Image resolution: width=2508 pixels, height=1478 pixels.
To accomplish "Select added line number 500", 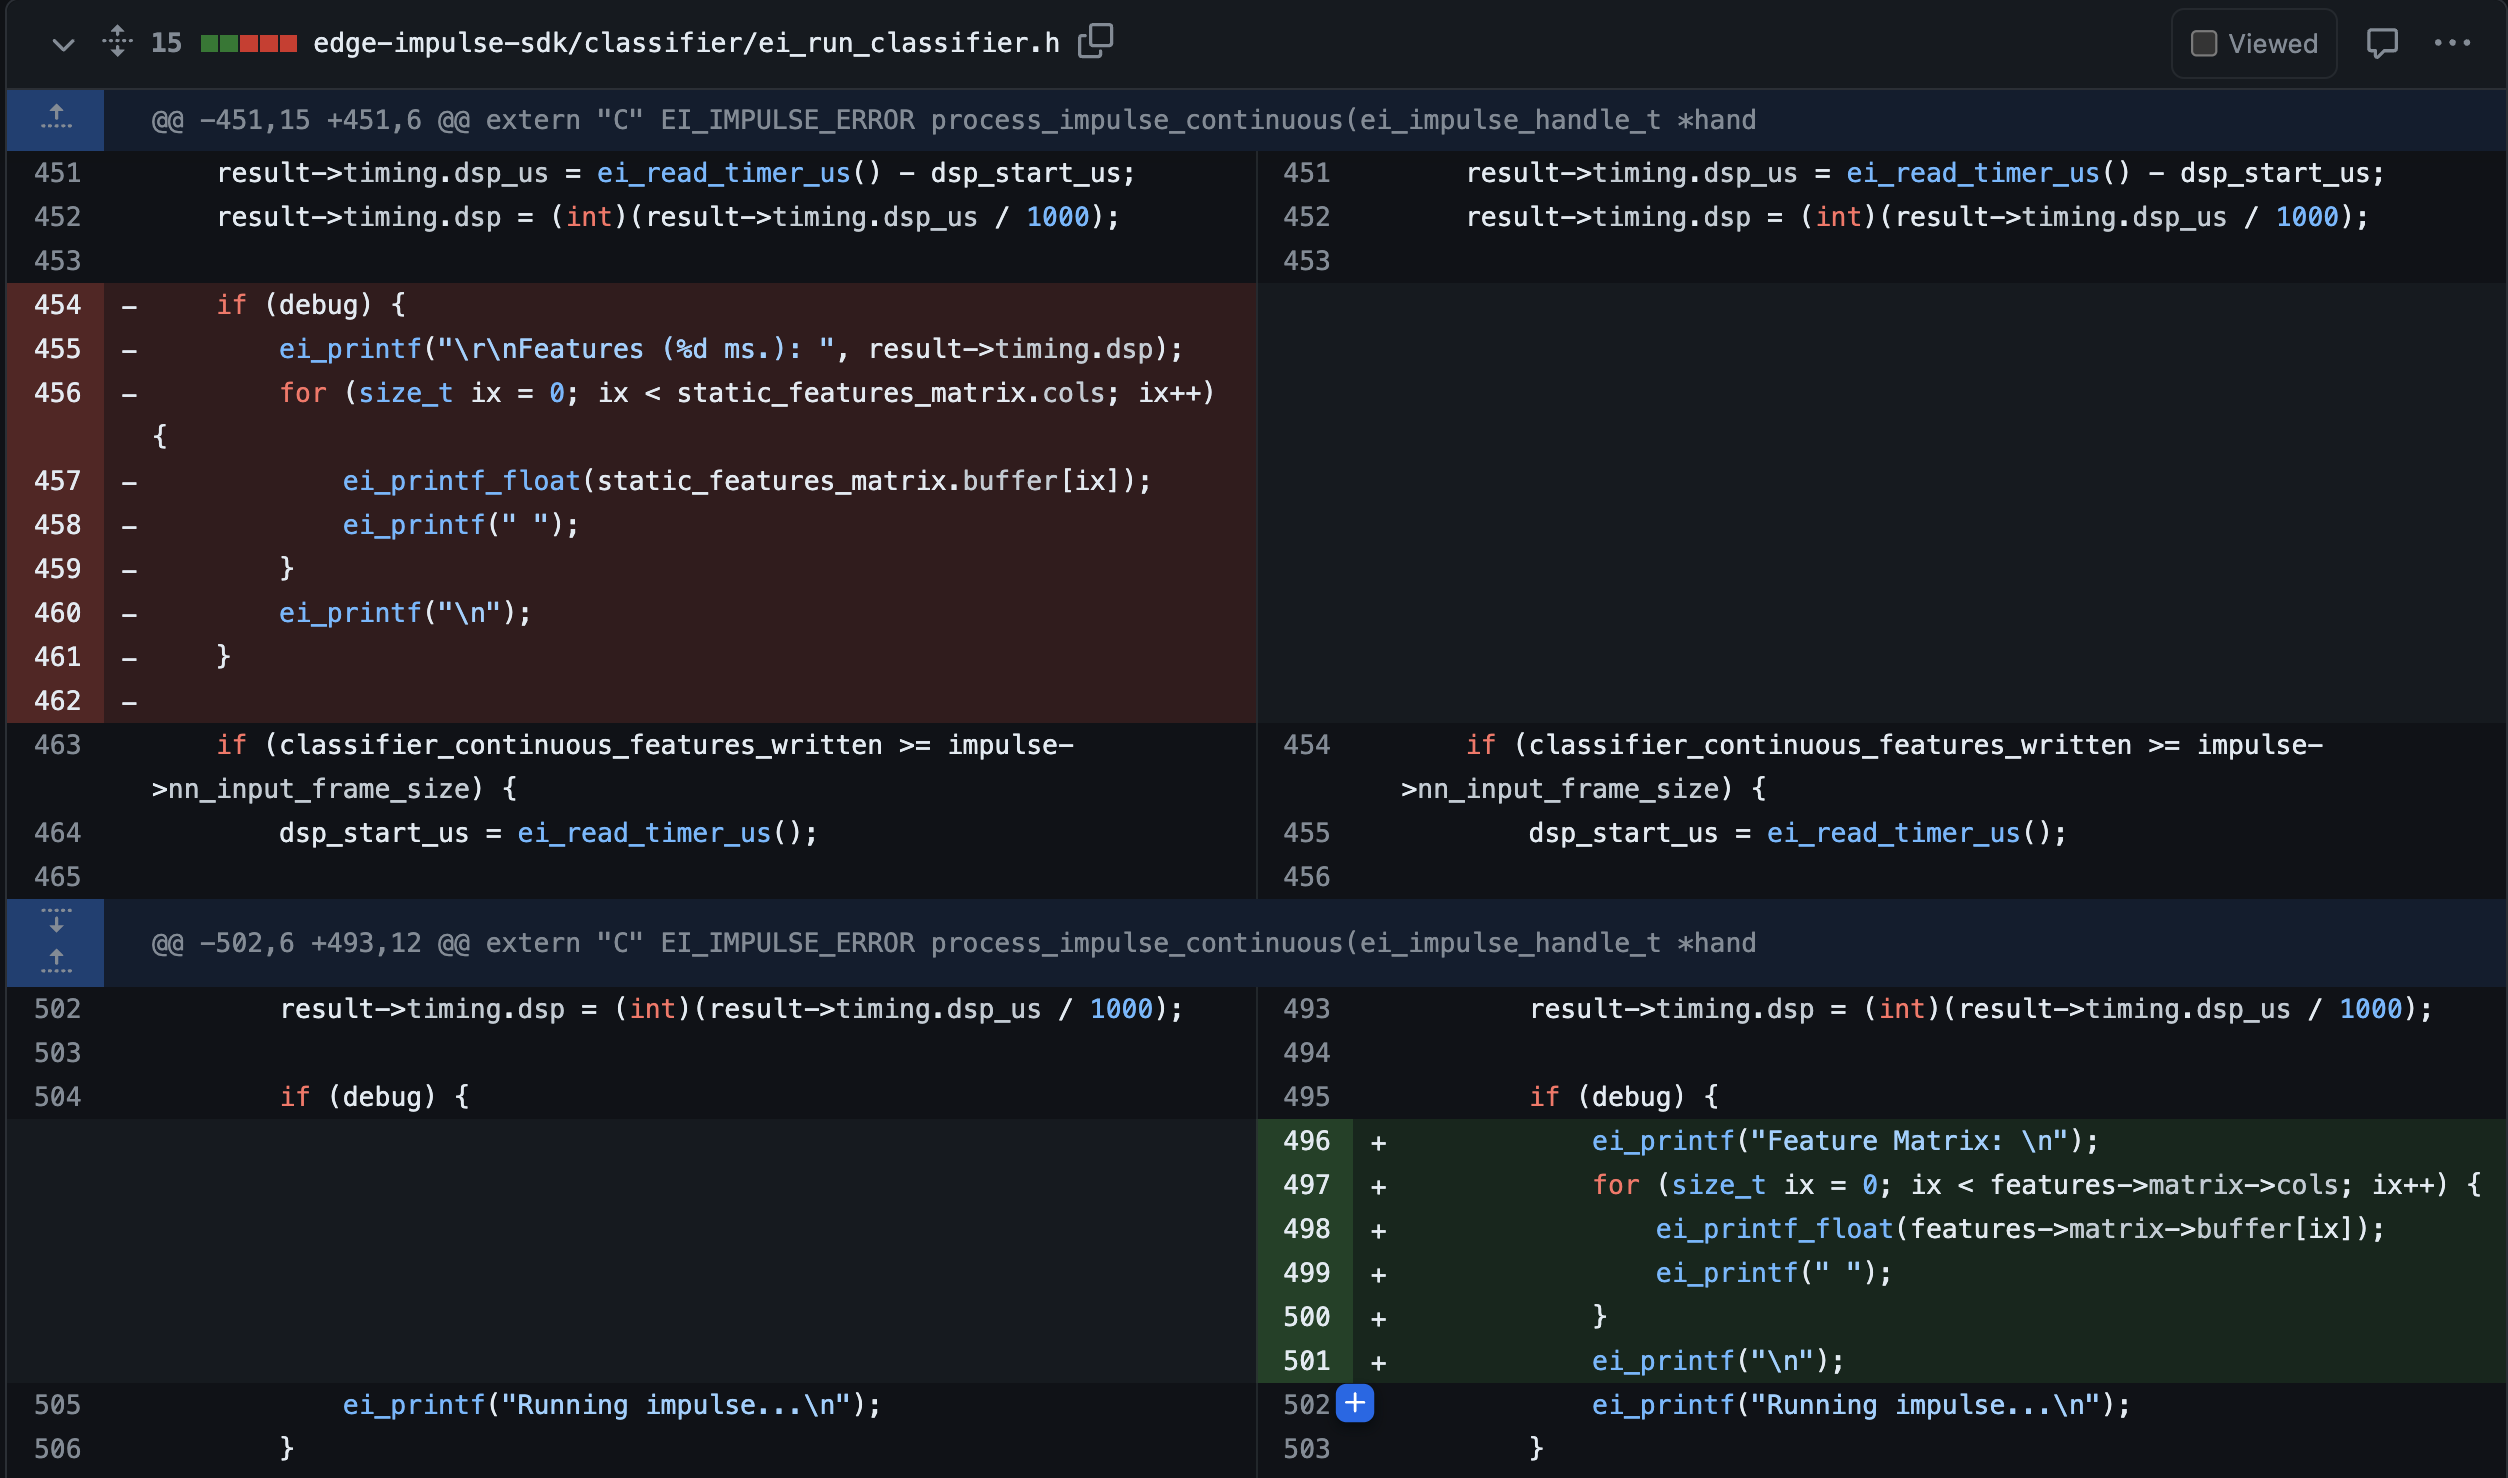I will [x=1306, y=1317].
